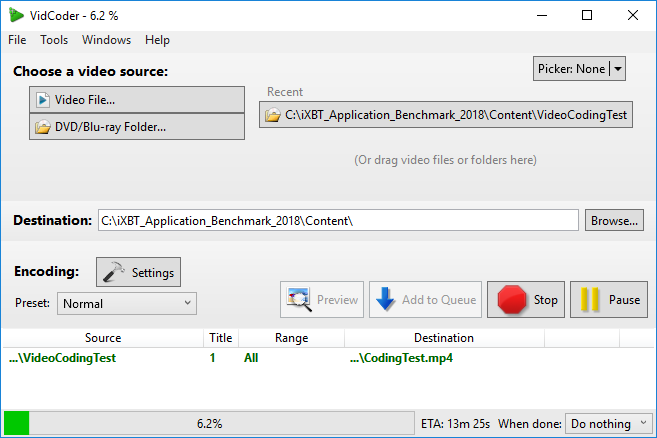
Task: Click the Recent label
Action: pos(285,92)
